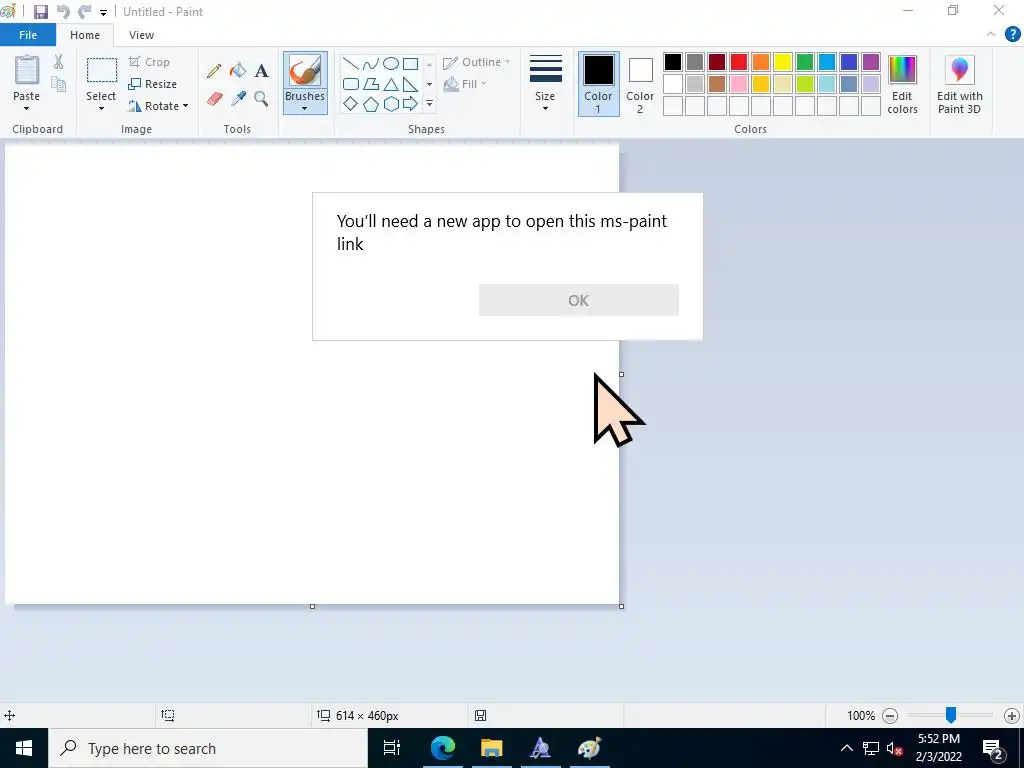Click OK in the ms-paint link dialog
The width and height of the screenshot is (1024, 768).
click(579, 300)
